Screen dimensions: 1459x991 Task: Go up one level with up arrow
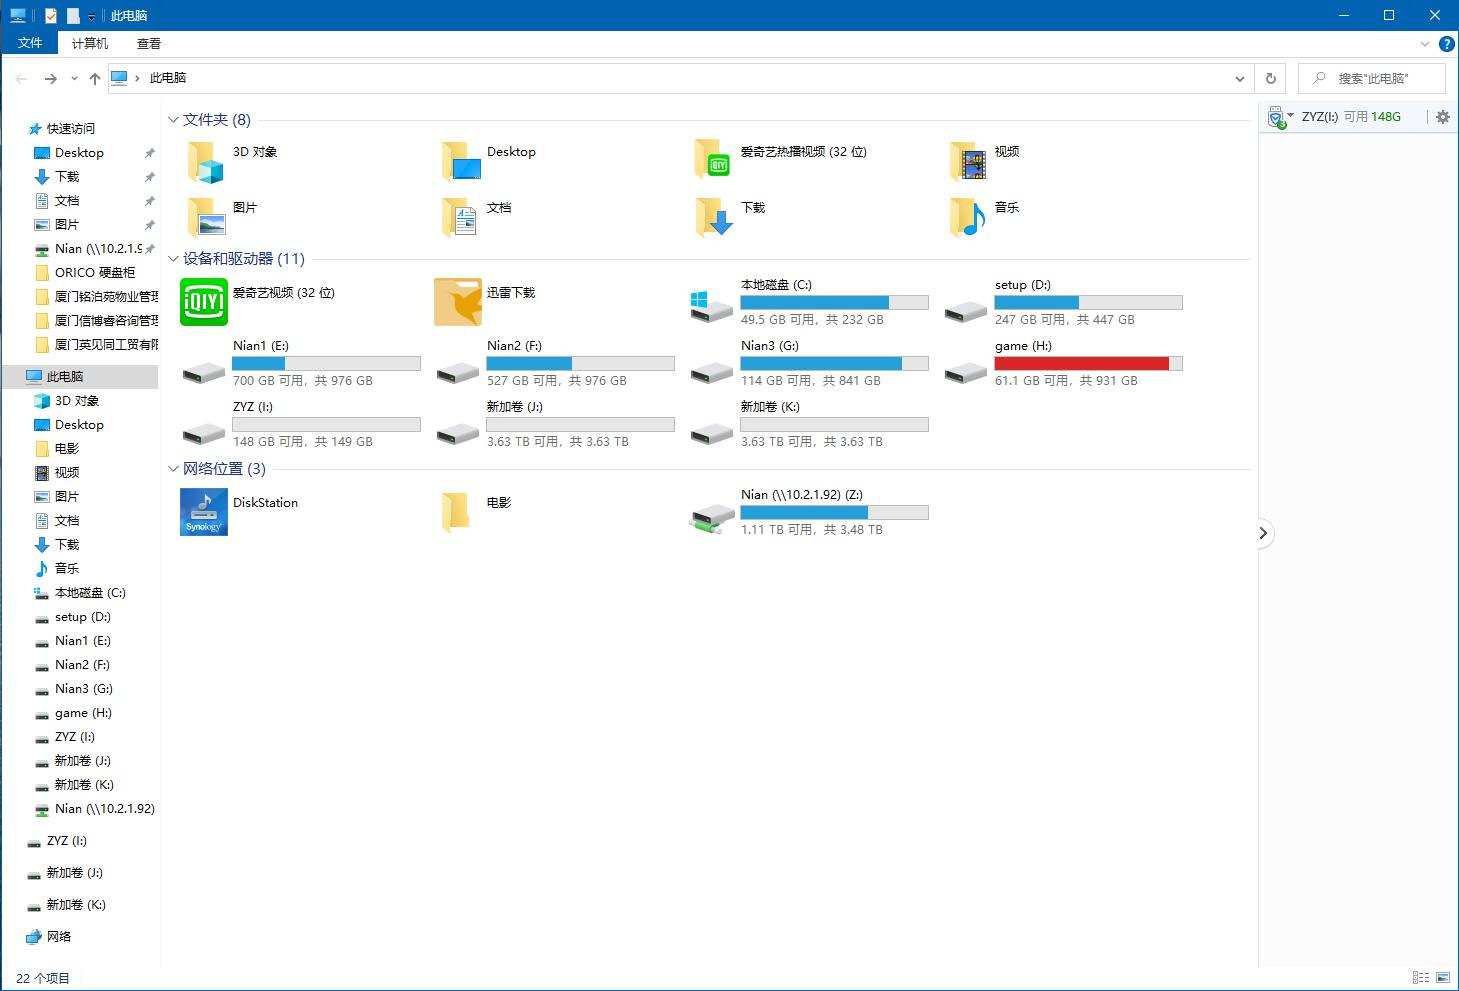(x=95, y=78)
